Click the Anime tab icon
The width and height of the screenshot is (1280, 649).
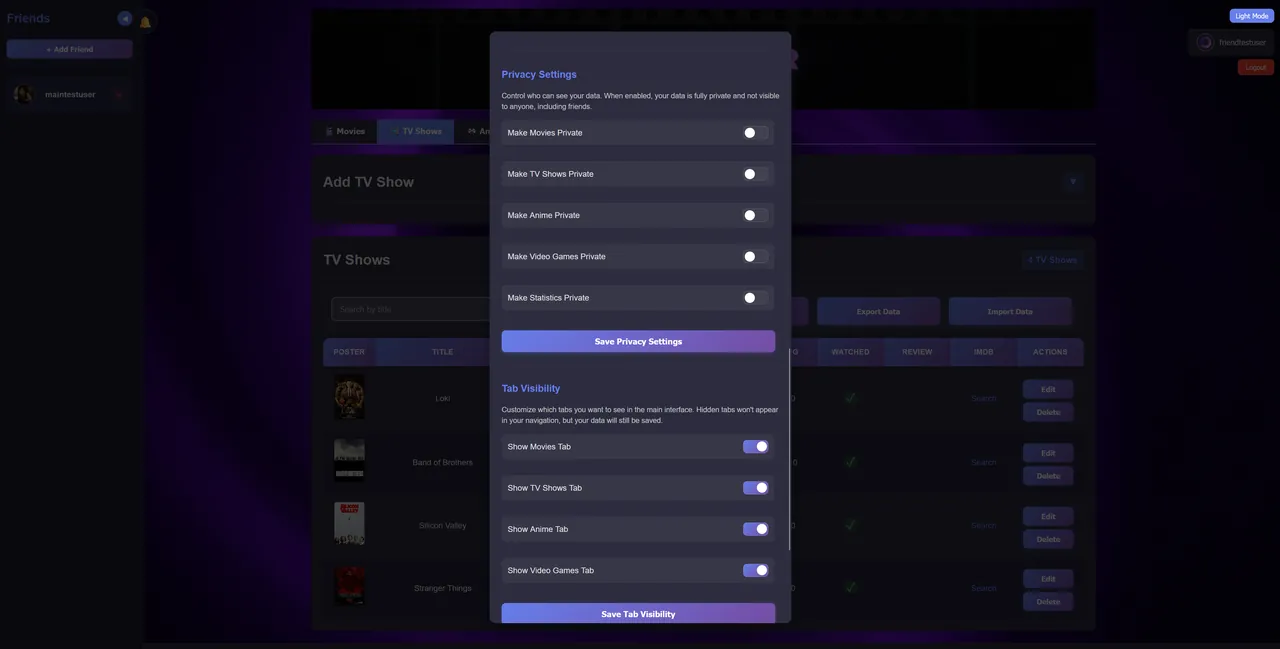(472, 131)
